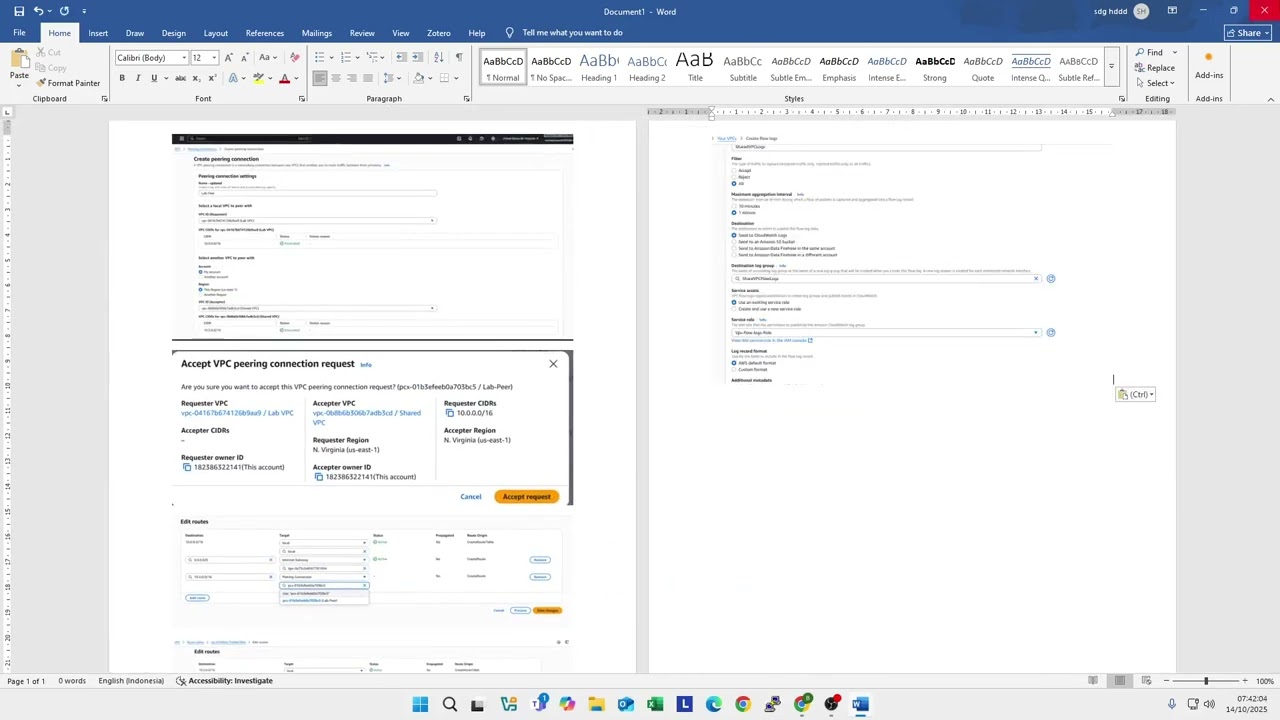Open Windows Start menu

420,705
